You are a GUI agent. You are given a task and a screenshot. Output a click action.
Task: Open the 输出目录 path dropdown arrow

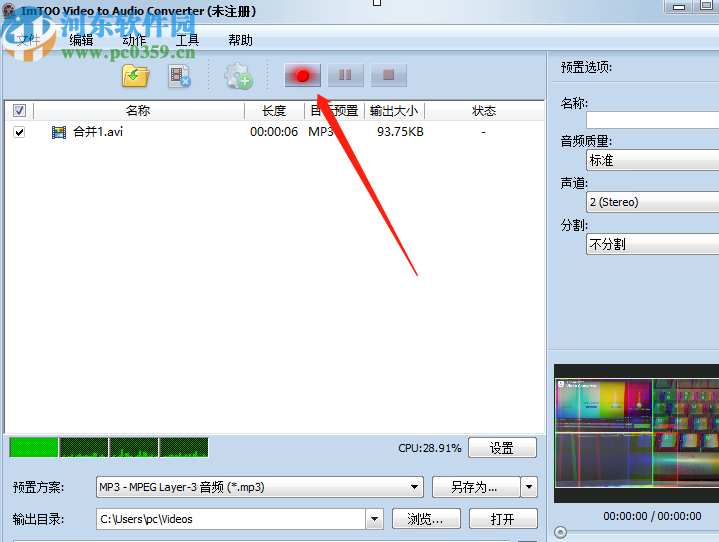pyautogui.click(x=374, y=519)
